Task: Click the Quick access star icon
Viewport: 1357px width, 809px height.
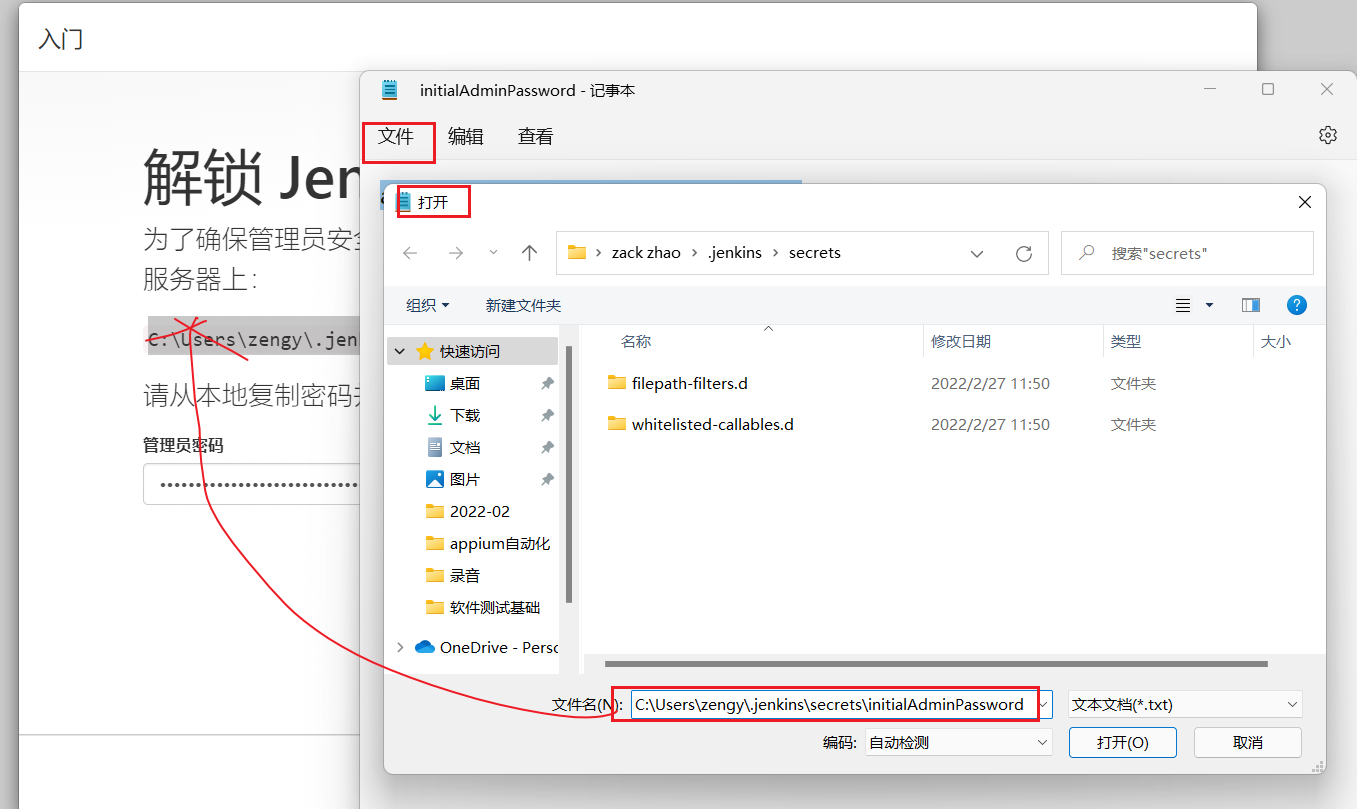Action: click(425, 351)
